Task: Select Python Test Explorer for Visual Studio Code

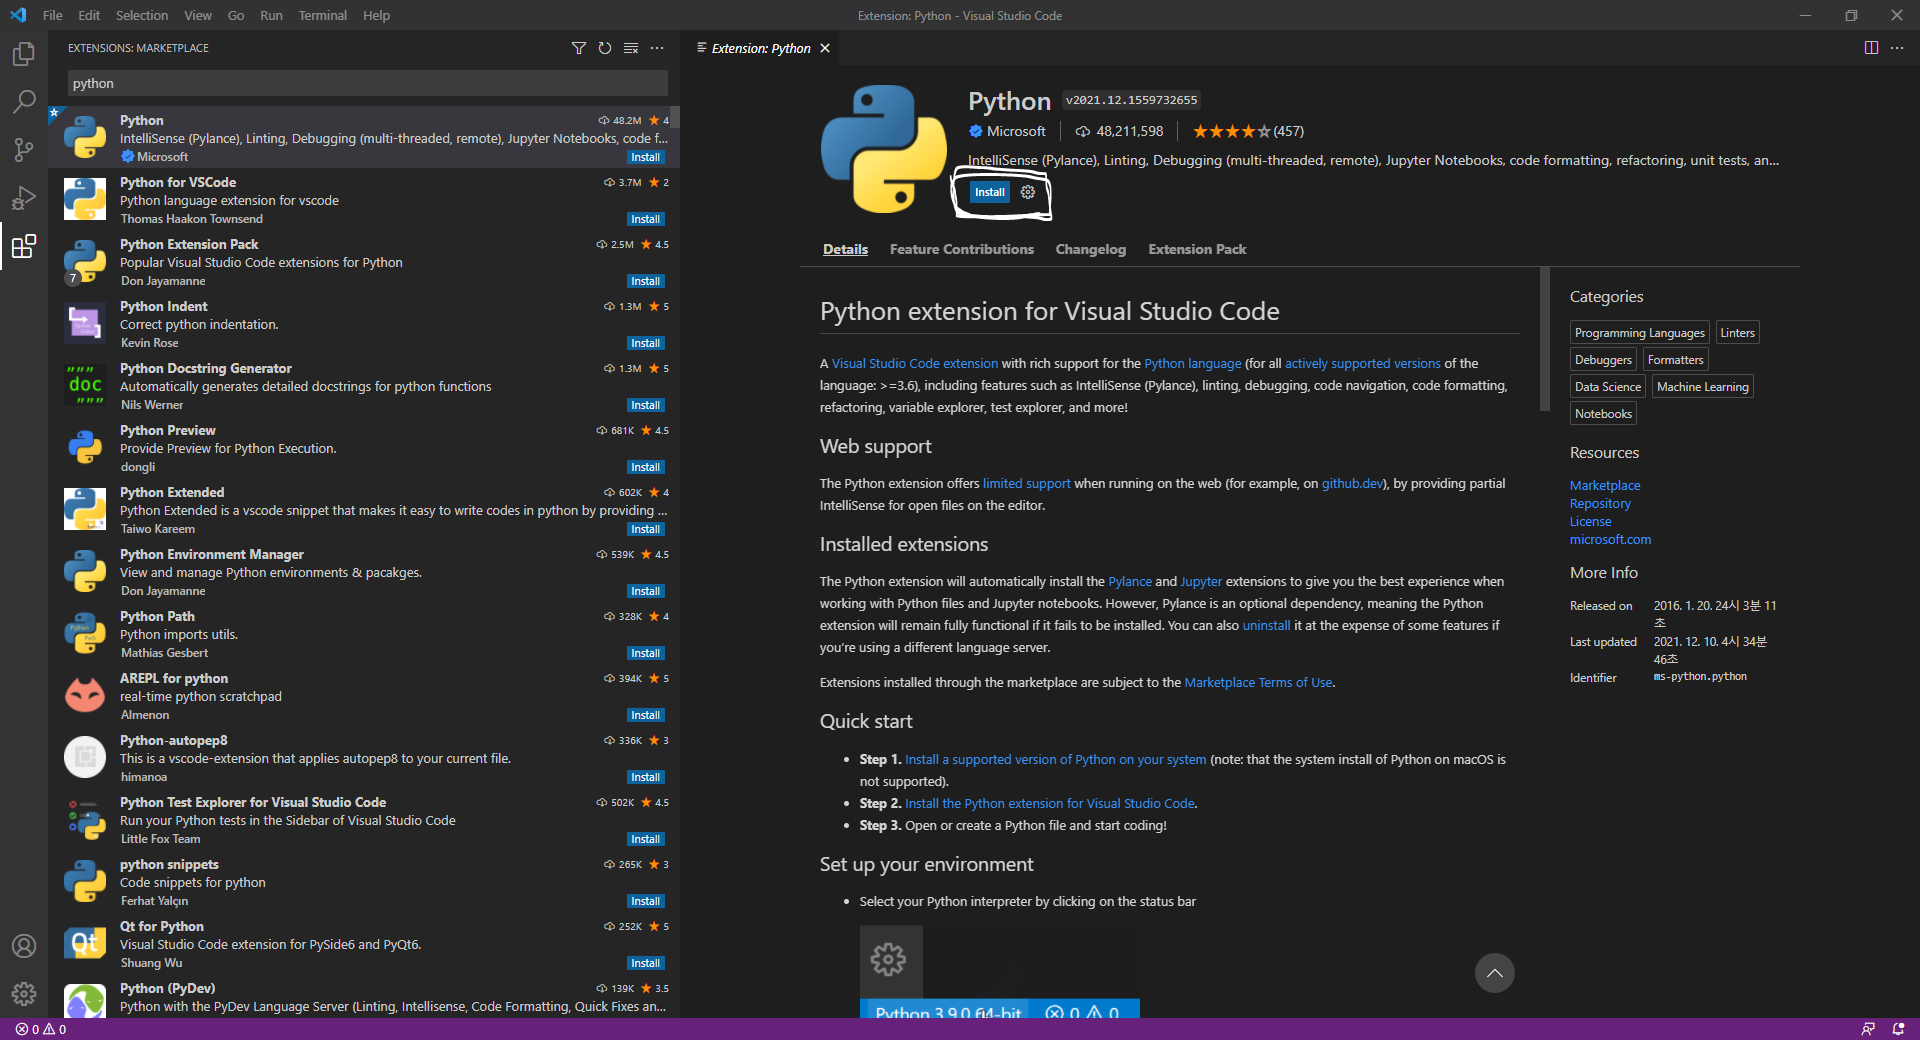Action: 365,820
